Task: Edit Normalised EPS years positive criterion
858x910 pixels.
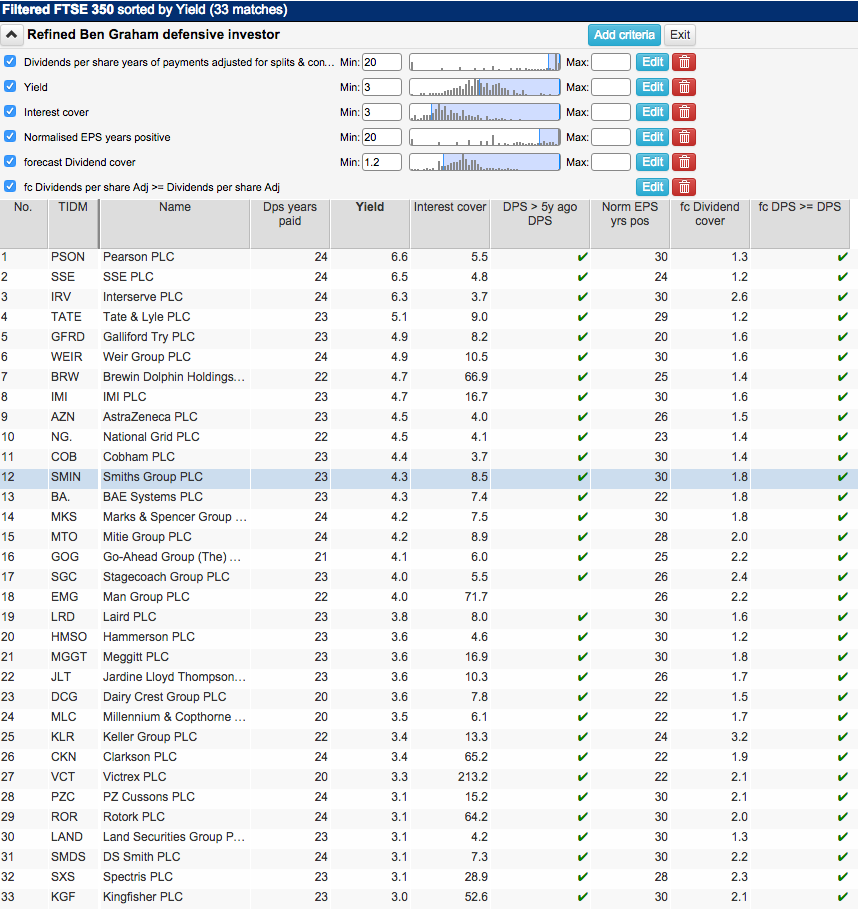Action: pyautogui.click(x=652, y=137)
